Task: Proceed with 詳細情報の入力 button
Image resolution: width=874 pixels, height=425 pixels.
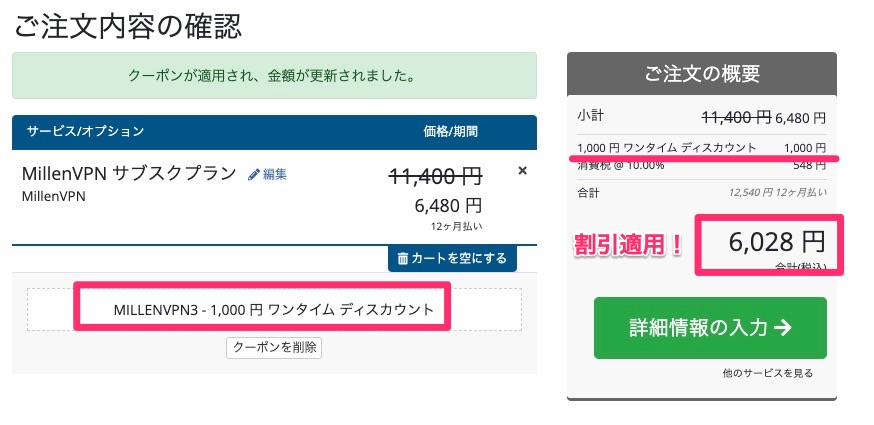Action: coord(710,327)
